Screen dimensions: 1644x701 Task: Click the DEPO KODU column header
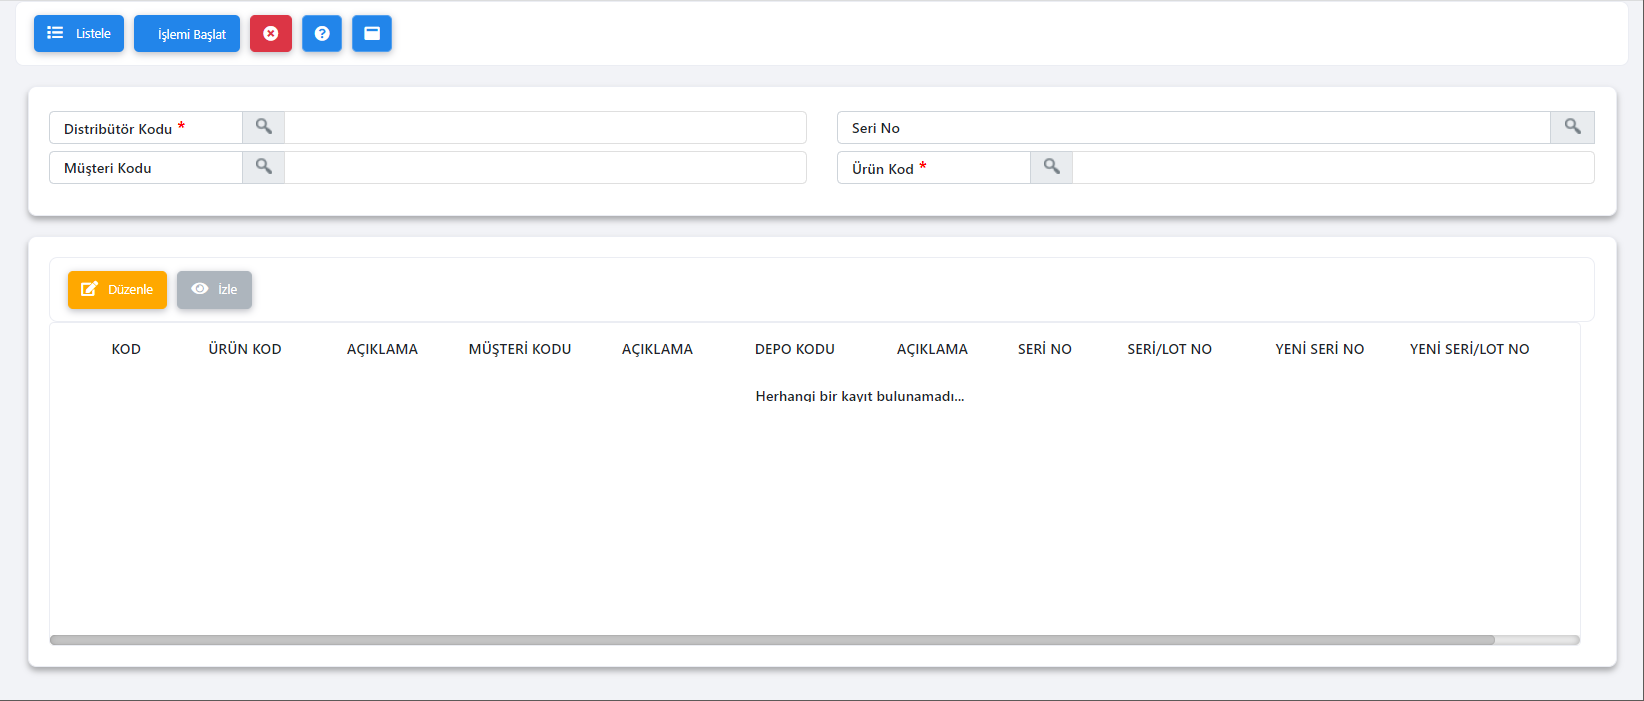pos(795,349)
